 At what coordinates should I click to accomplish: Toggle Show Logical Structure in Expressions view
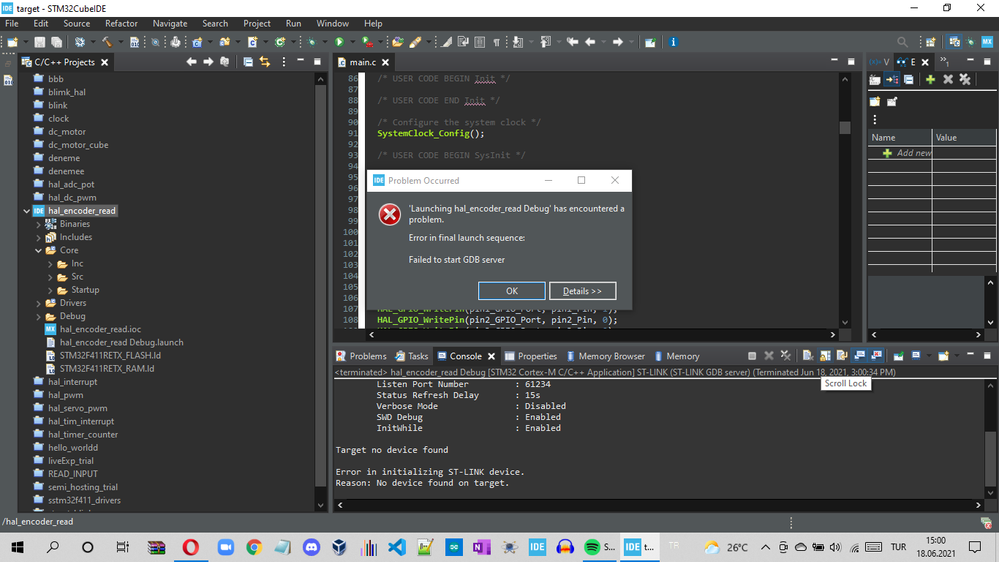coord(892,80)
